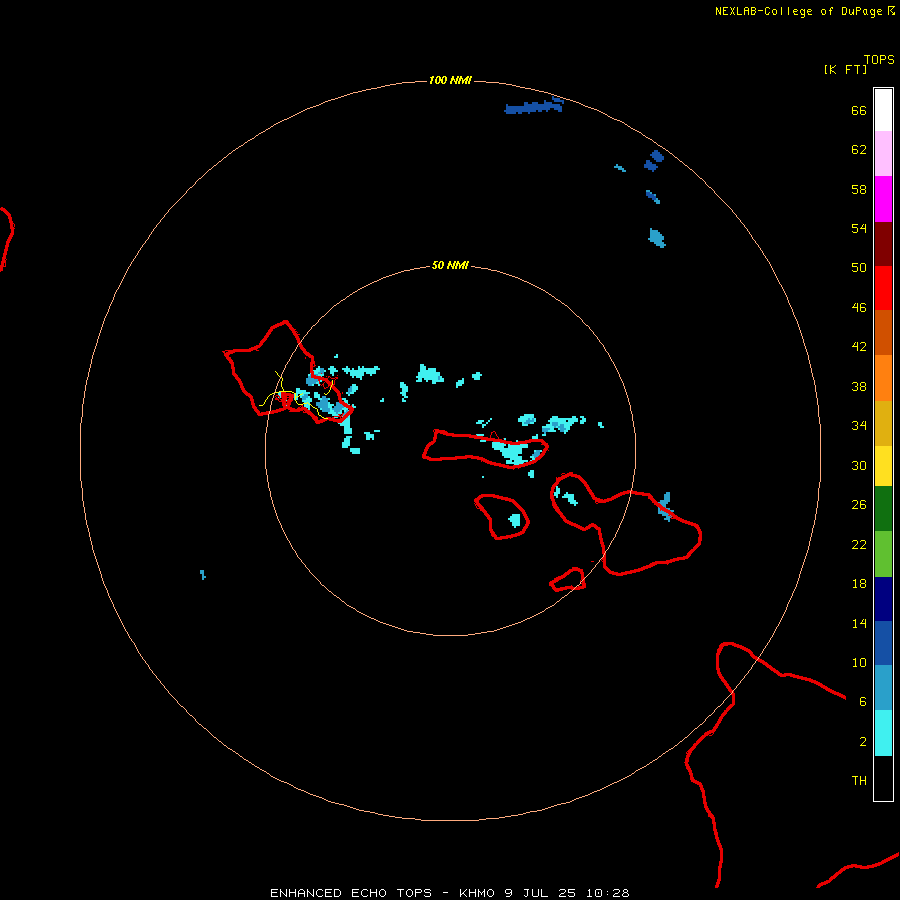The height and width of the screenshot is (900, 900).
Task: Select the "66" legend value
Action: pos(859,110)
